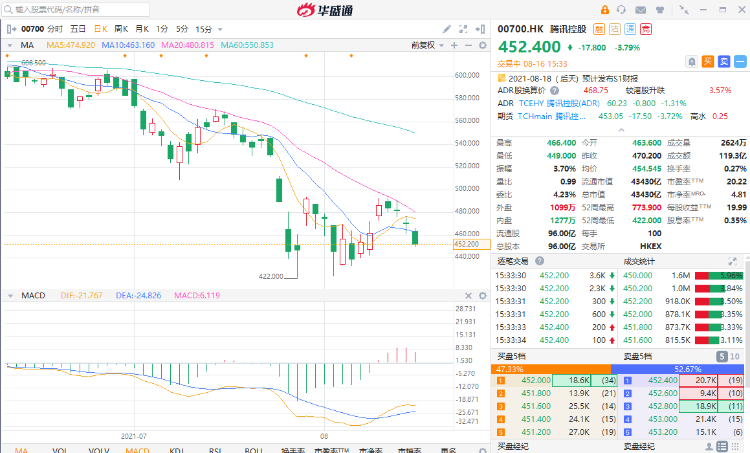Click ask level 3 price 452.800

tap(663, 406)
